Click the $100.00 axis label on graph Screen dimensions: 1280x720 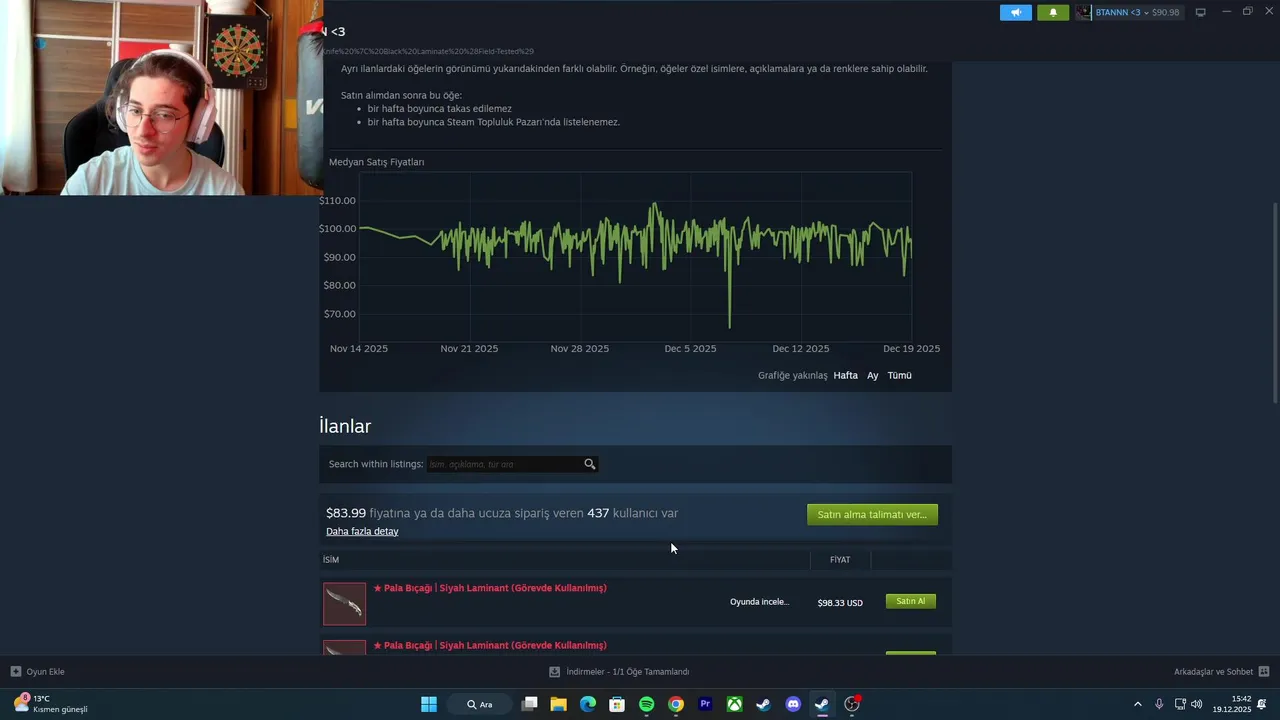pyautogui.click(x=337, y=229)
